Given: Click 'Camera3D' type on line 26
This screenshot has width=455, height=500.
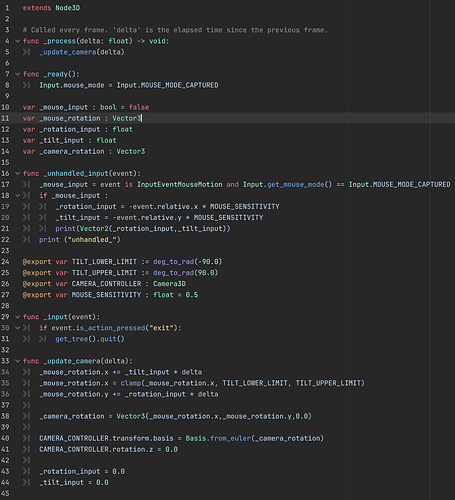Looking at the screenshot, I should click(x=169, y=284).
